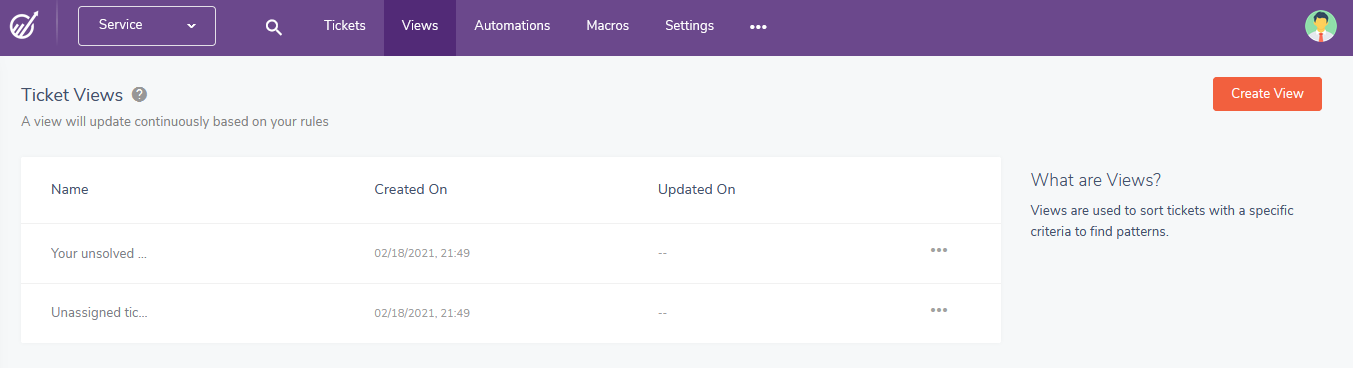Click the help question mark beside Ticket Views

pyautogui.click(x=140, y=94)
